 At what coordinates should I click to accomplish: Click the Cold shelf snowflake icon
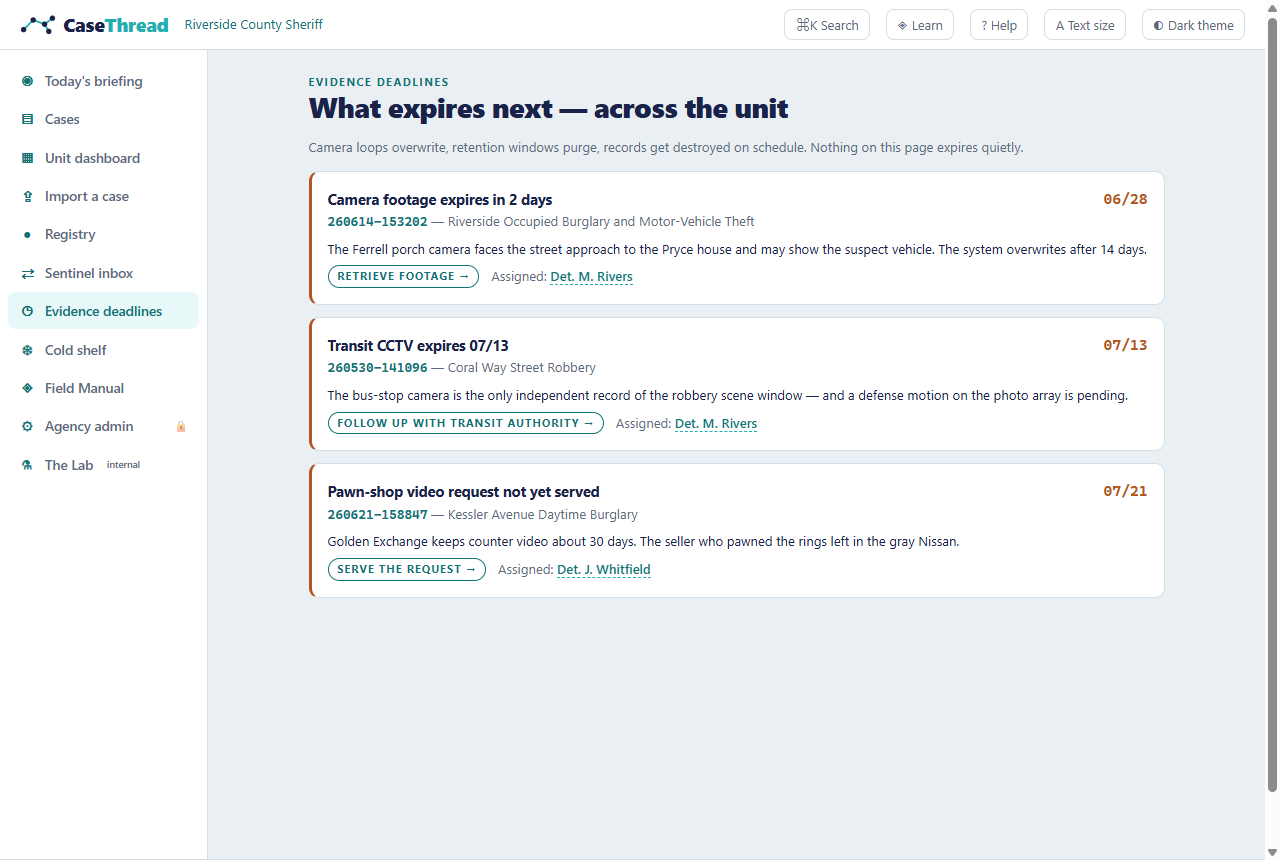(27, 350)
